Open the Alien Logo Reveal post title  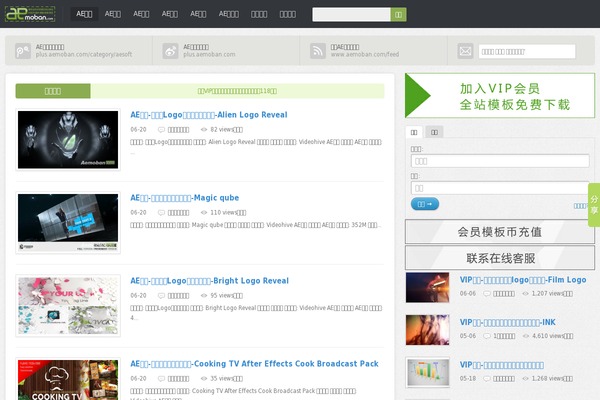209,115
